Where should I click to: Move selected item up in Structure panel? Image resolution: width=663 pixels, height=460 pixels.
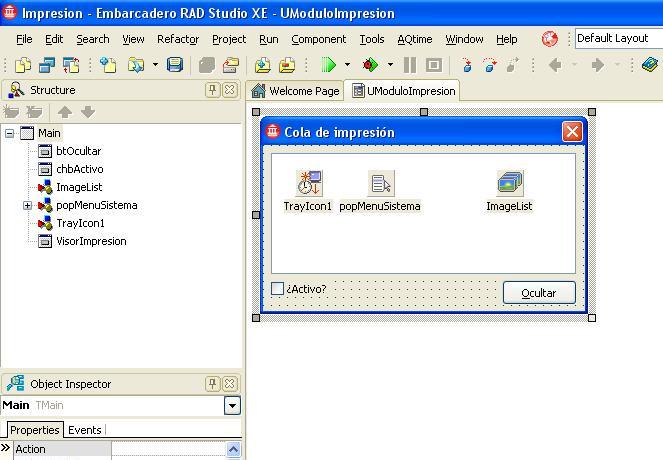(65, 112)
